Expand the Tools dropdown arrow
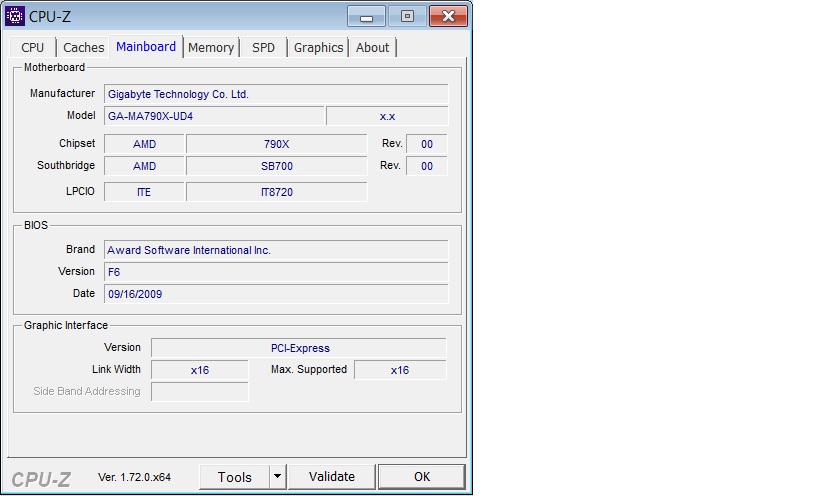Image resolution: width=838 pixels, height=496 pixels. (x=277, y=477)
